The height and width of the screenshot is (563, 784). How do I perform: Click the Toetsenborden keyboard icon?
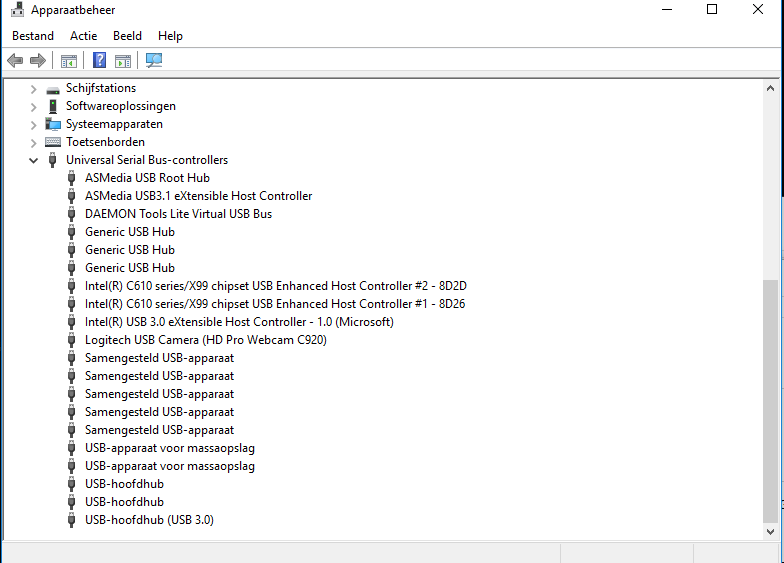(x=52, y=142)
